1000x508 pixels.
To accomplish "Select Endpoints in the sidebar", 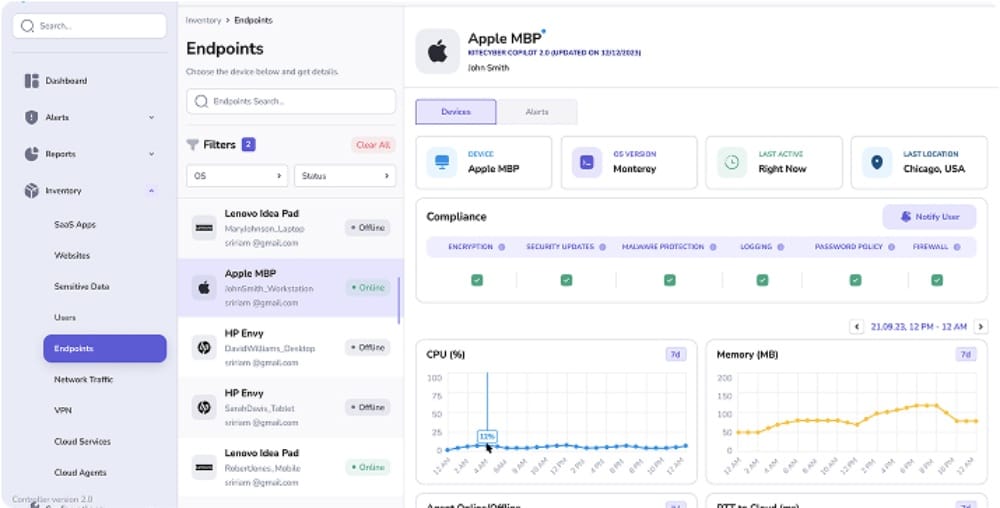I will coord(105,349).
